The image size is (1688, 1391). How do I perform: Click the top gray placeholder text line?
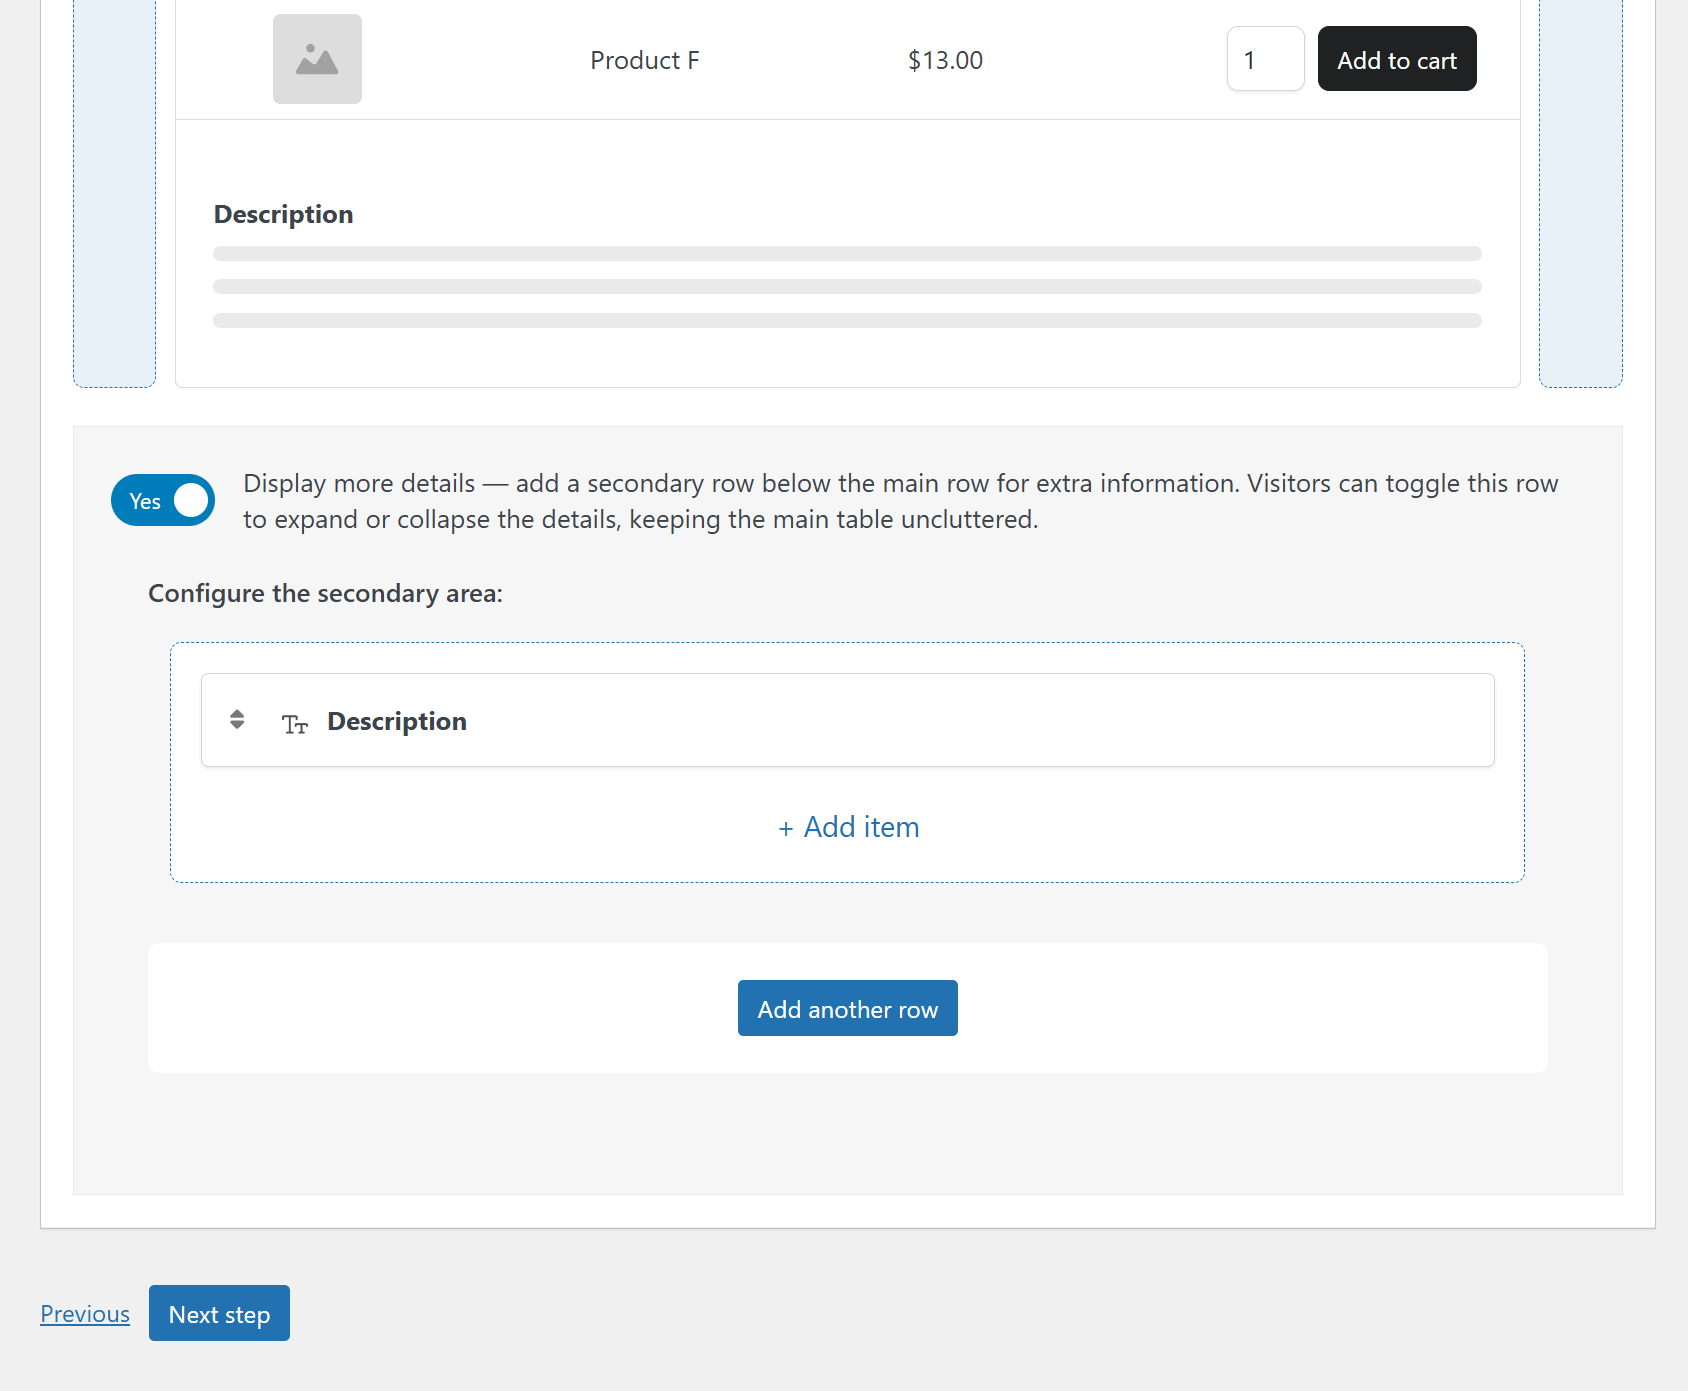click(847, 254)
